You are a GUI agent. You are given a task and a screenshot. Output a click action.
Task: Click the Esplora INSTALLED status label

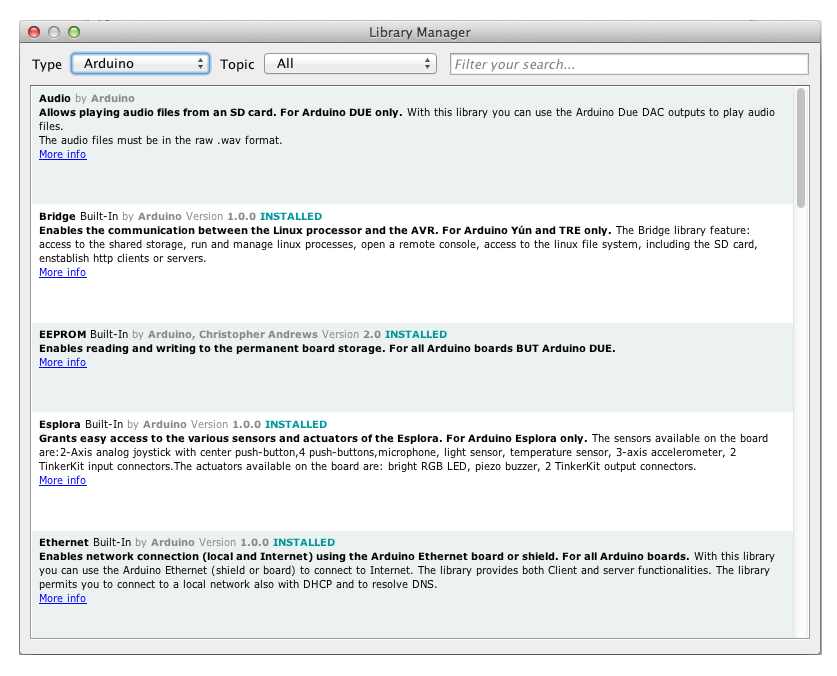296,425
